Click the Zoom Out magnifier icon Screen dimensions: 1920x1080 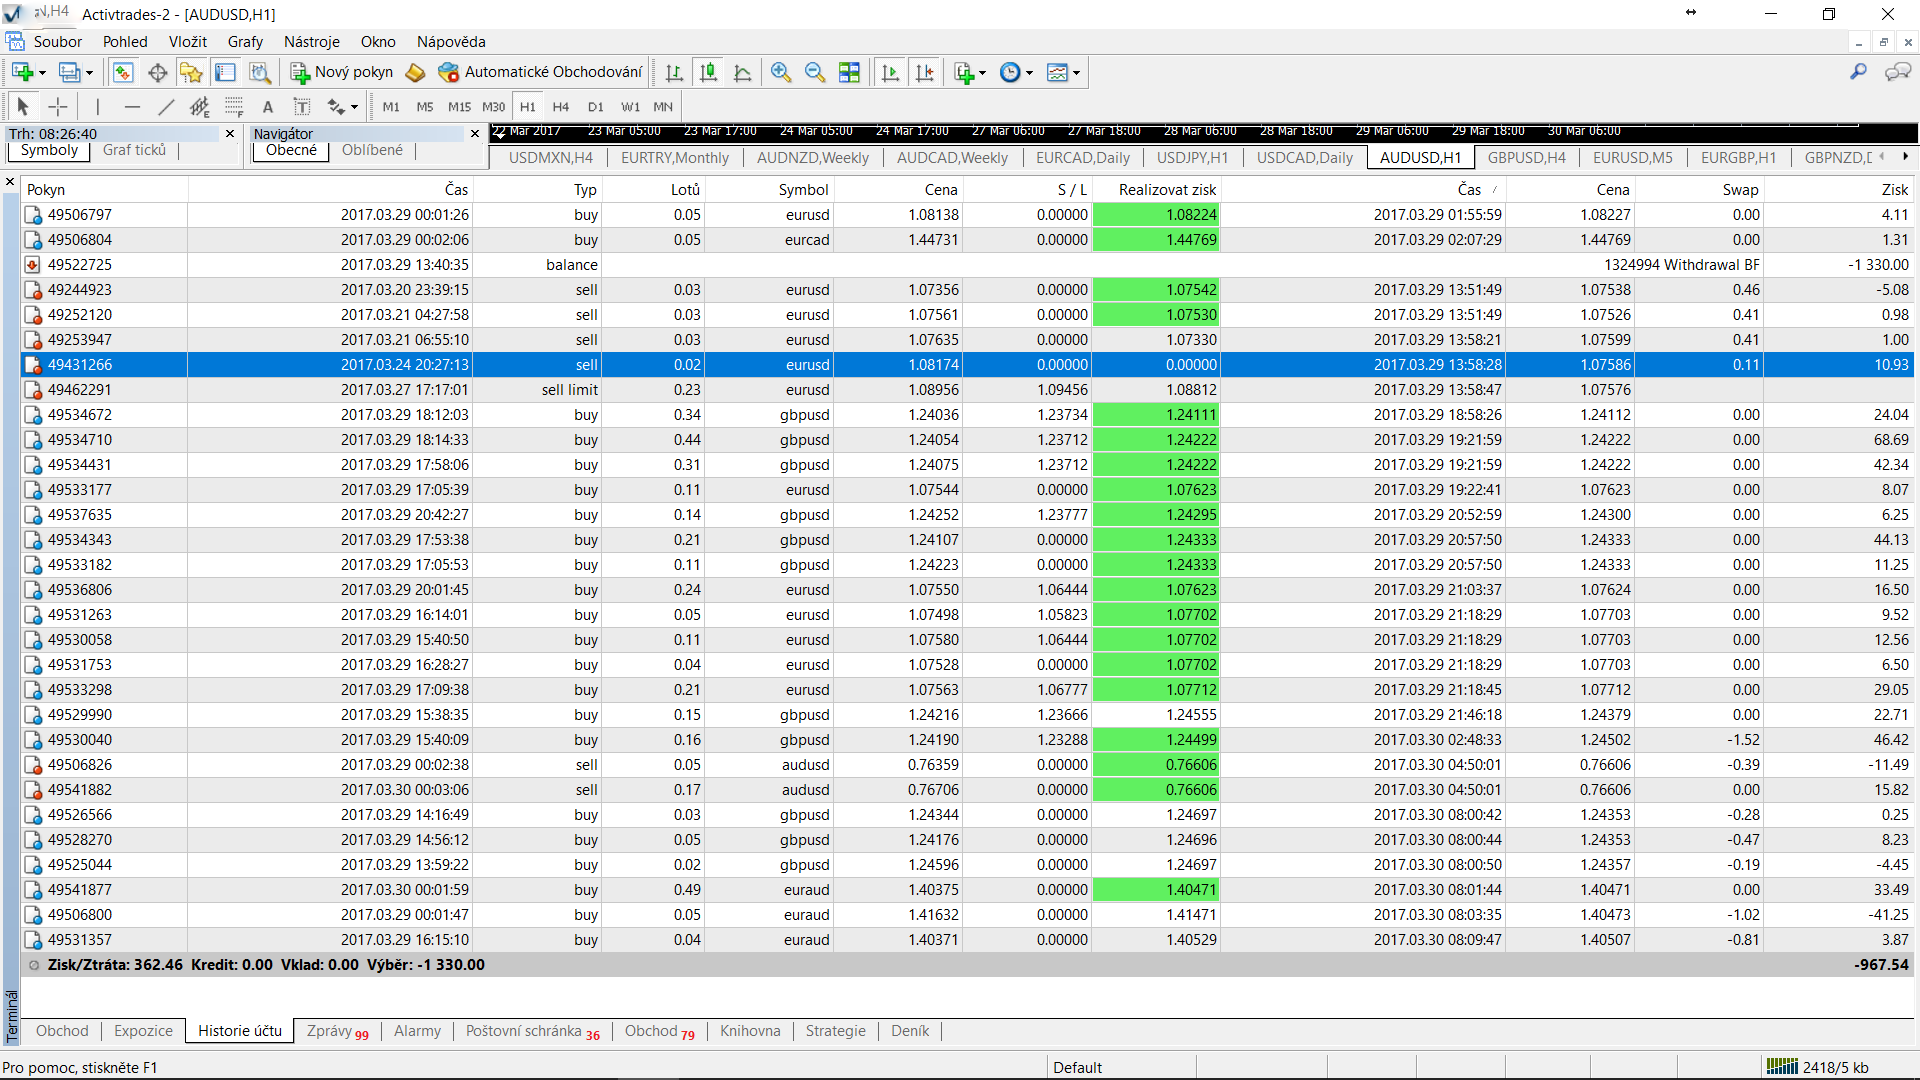(815, 72)
